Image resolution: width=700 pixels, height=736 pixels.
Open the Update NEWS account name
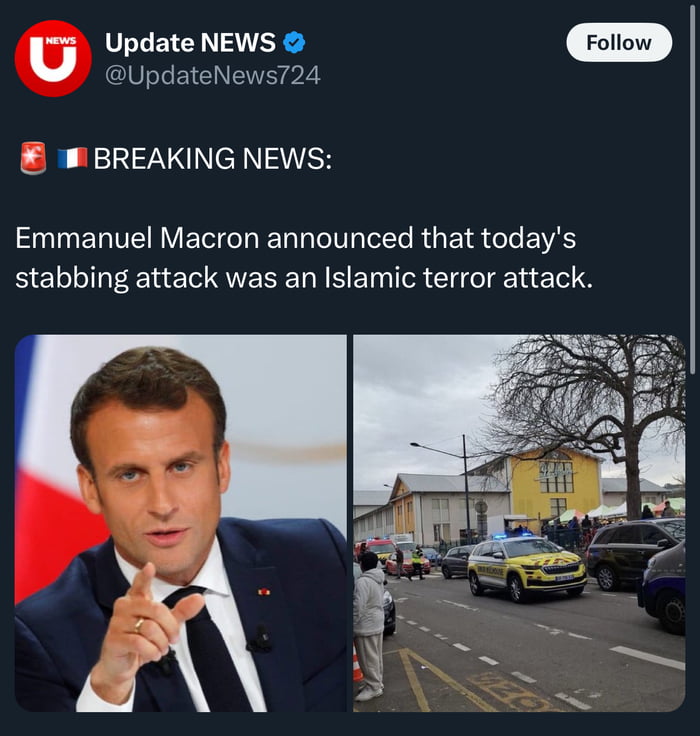(x=190, y=43)
